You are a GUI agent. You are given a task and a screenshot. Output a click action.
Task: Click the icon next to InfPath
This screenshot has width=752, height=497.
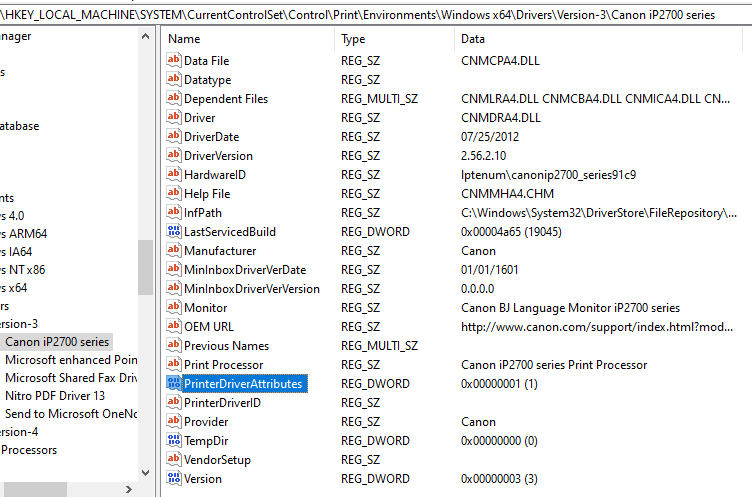pyautogui.click(x=174, y=213)
